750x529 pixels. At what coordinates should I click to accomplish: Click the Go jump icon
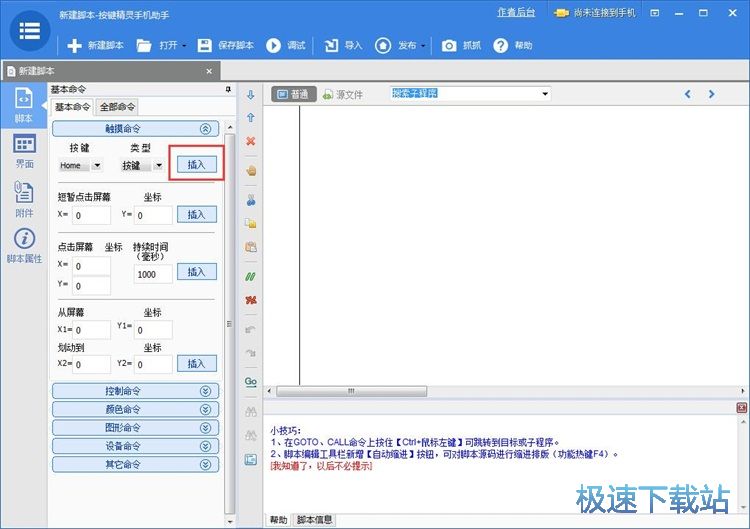[251, 382]
